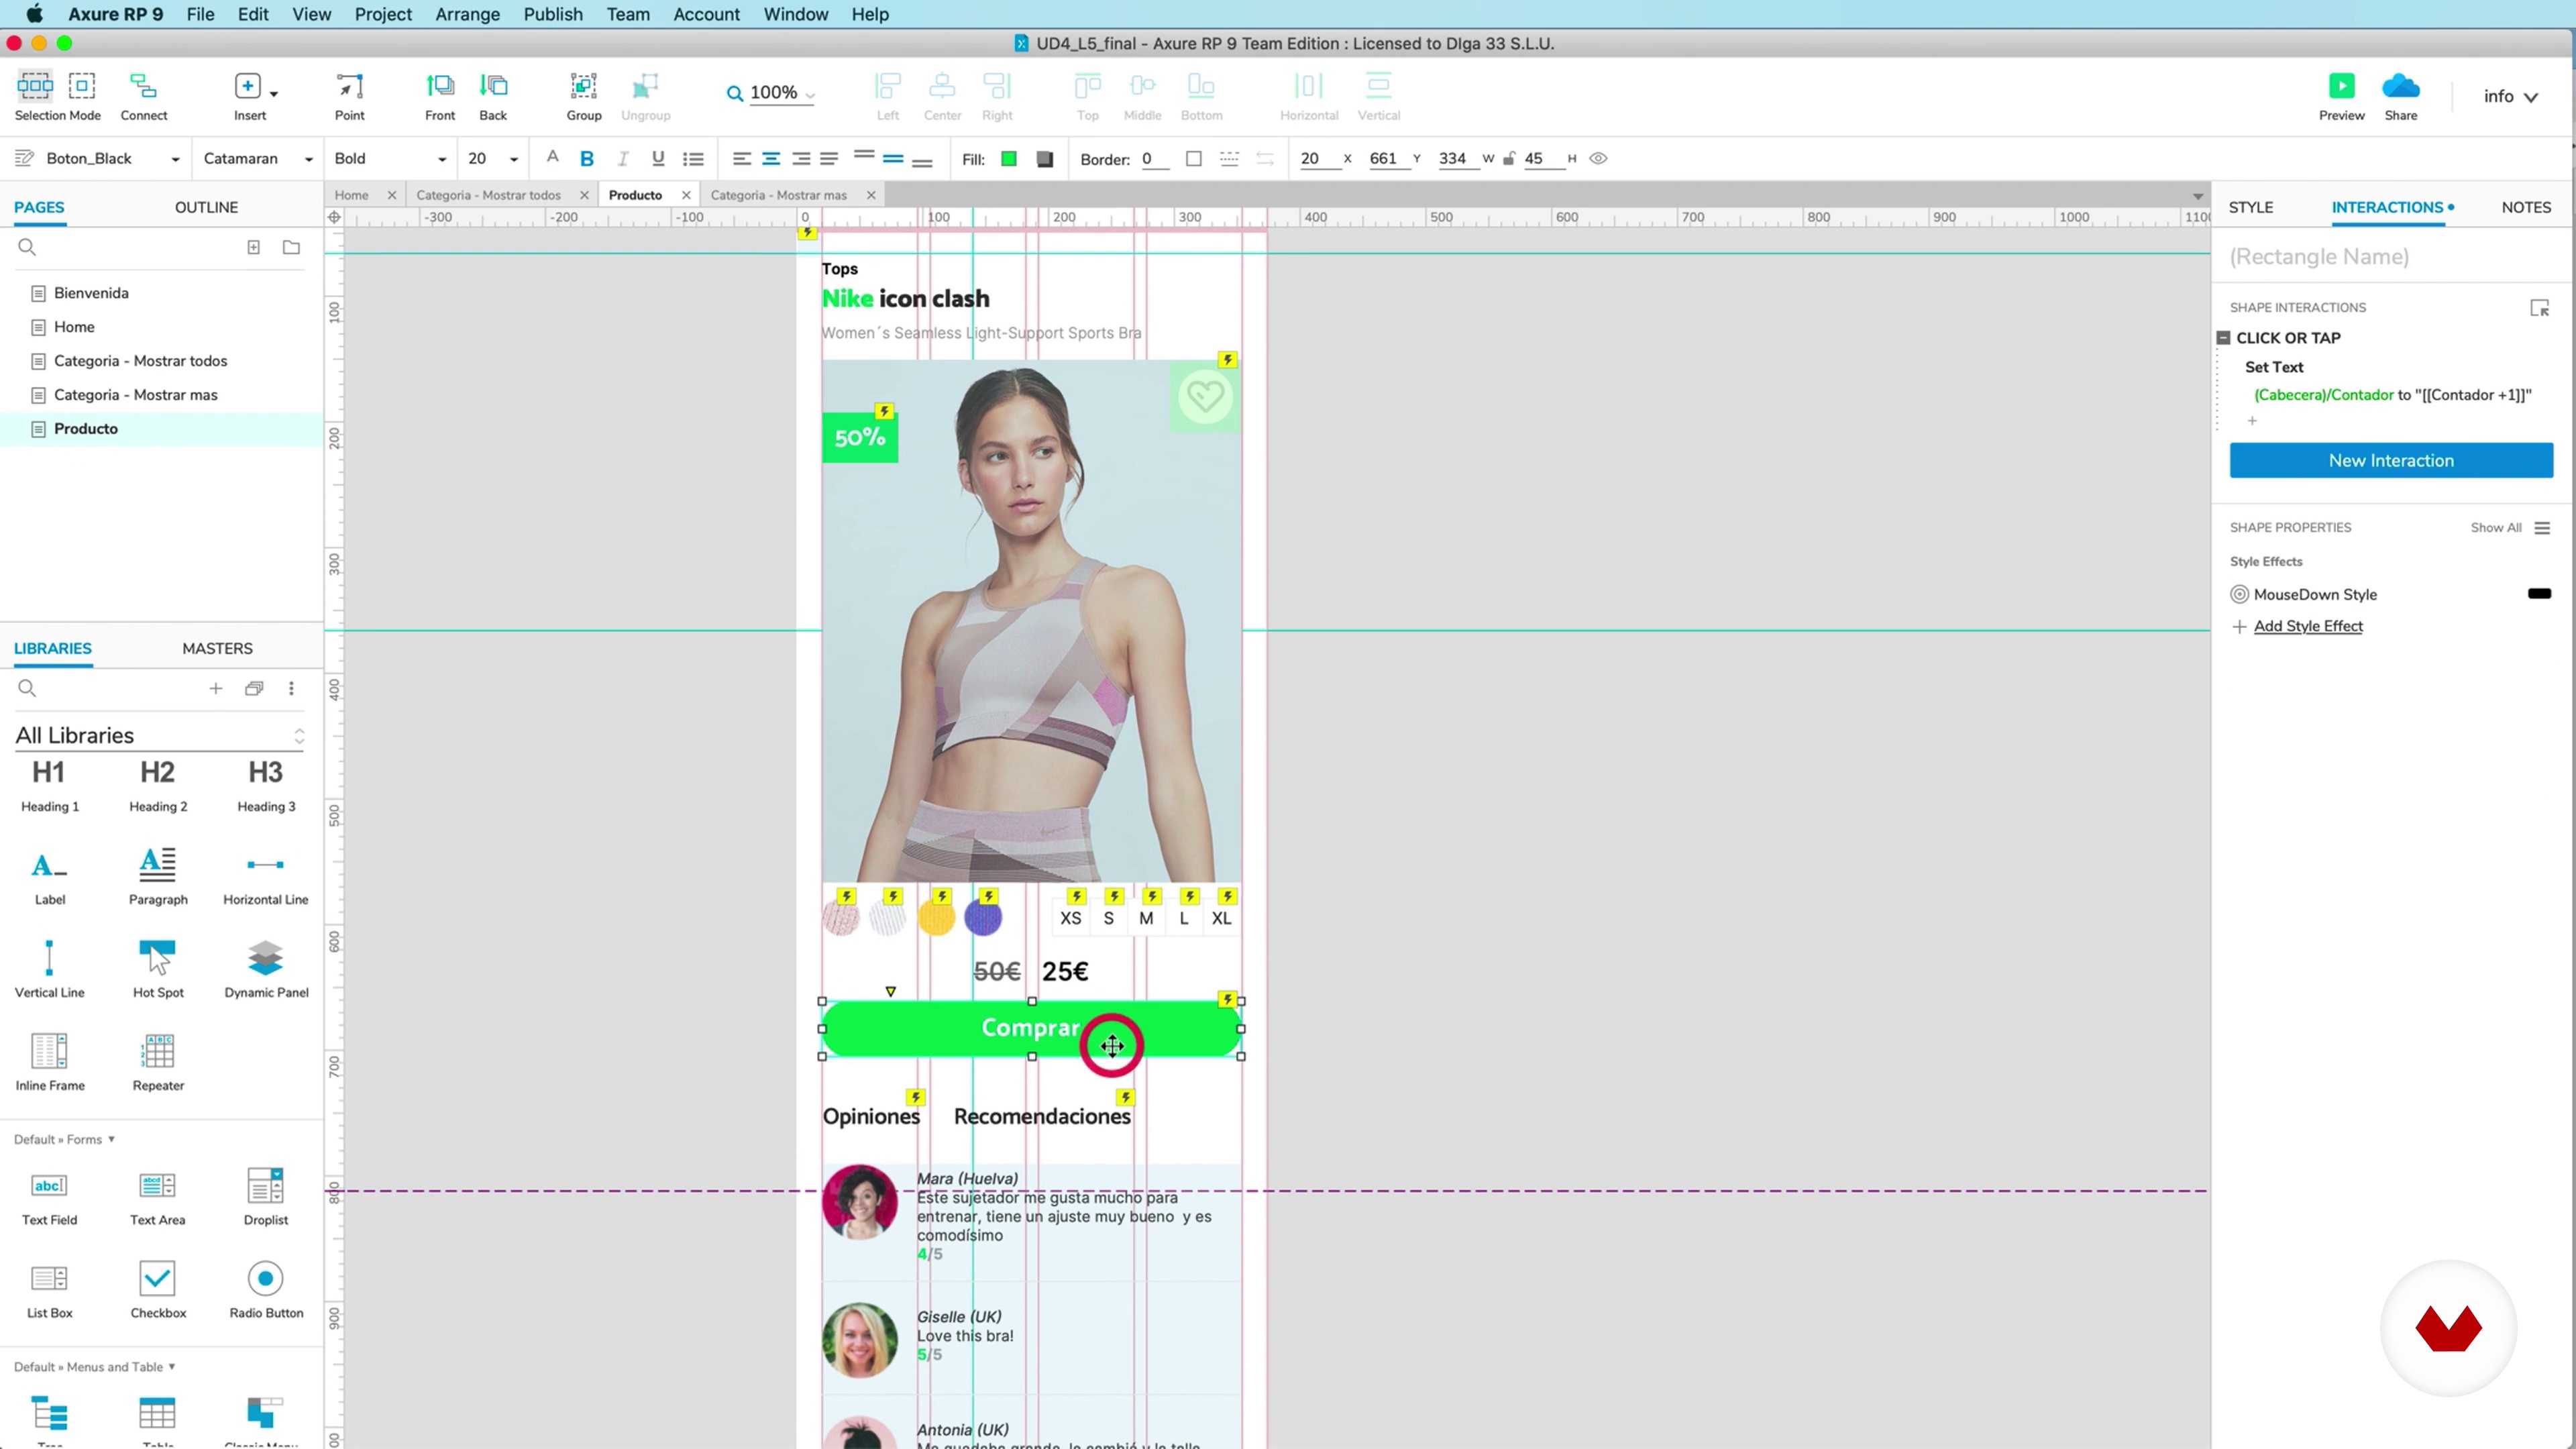
Task: Click the Share cloud icon
Action: (2401, 86)
